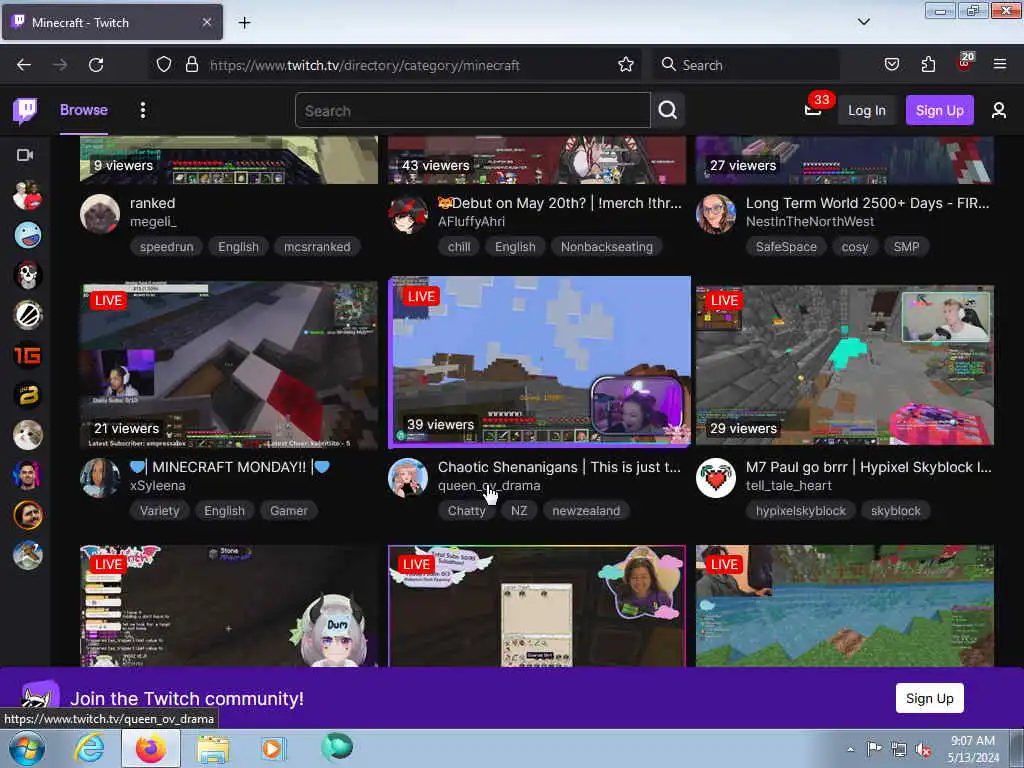Open Windows Media Player on taskbar
The image size is (1024, 768).
coord(273,748)
